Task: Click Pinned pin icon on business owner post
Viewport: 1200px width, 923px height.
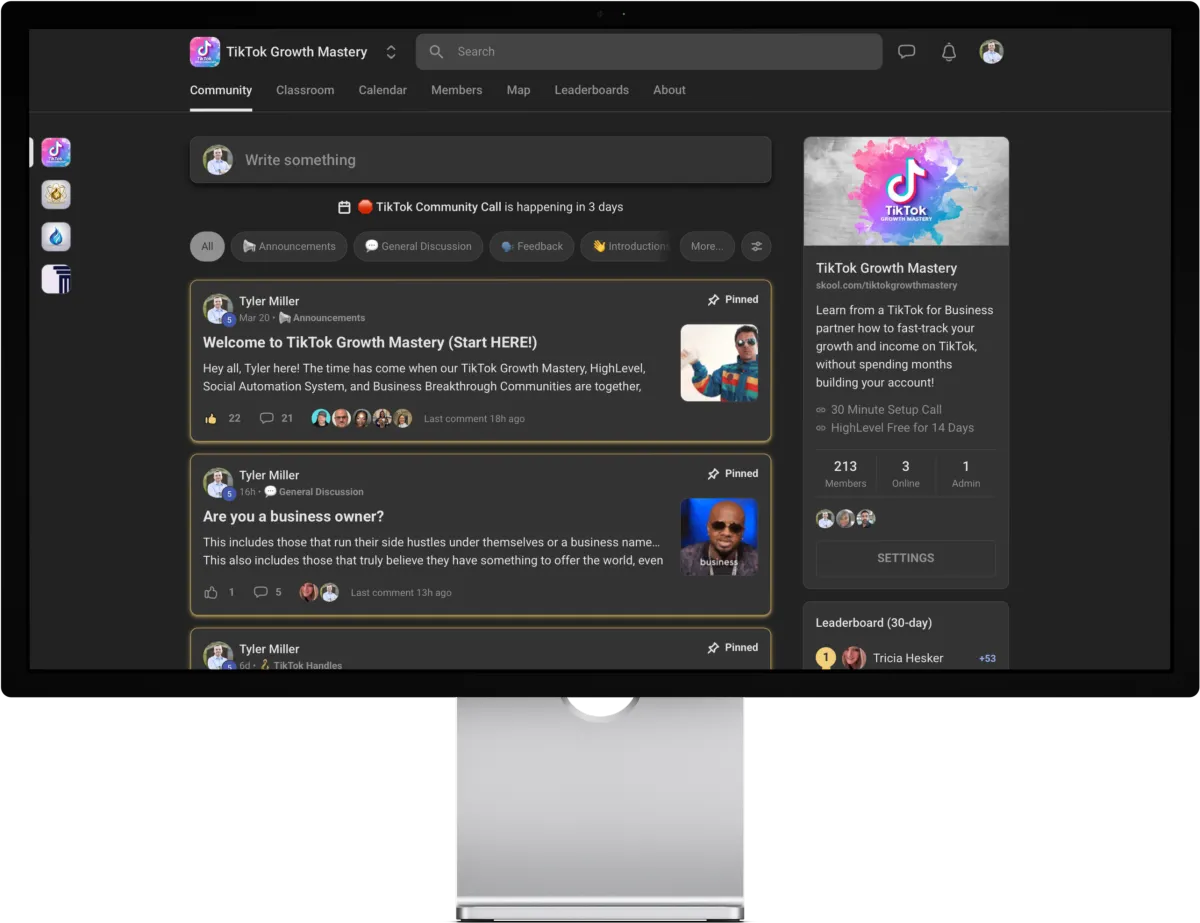Action: click(713, 473)
